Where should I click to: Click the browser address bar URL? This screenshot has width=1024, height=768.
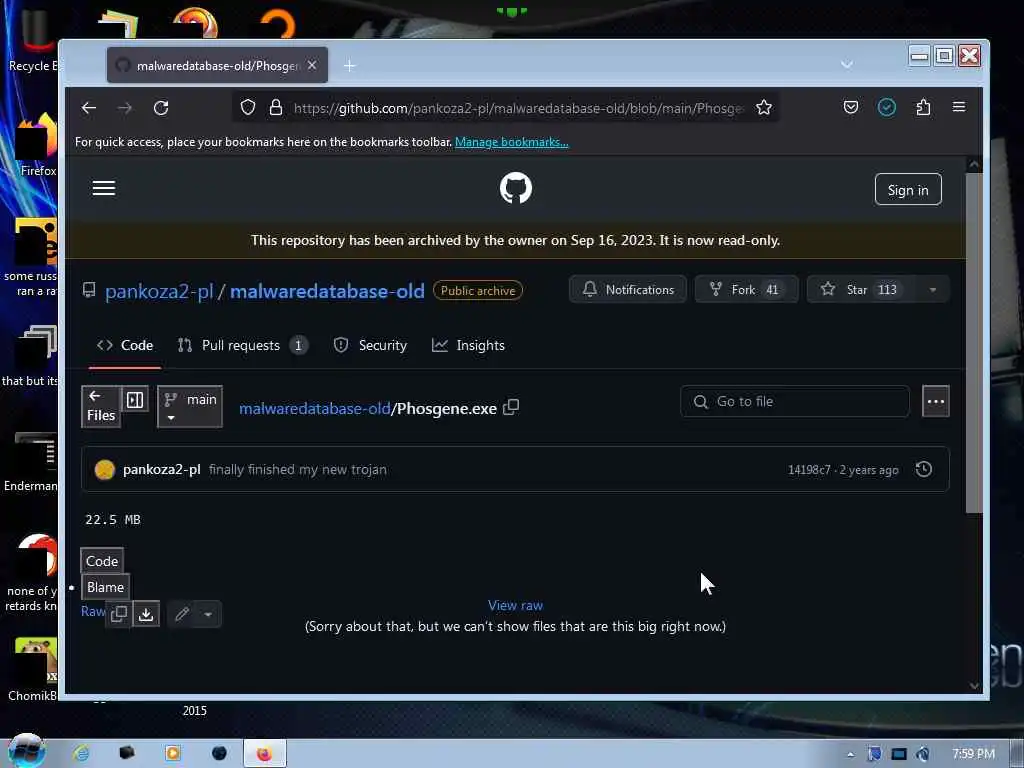pos(518,108)
